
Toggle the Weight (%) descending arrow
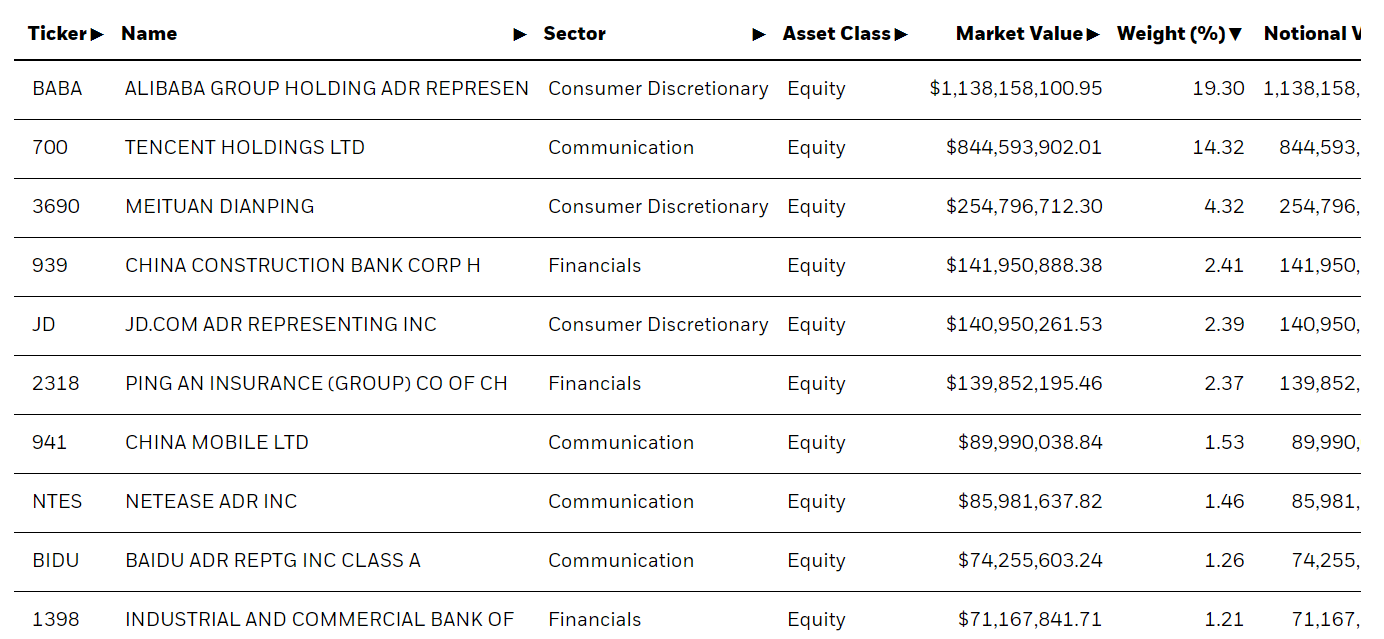click(x=1236, y=34)
